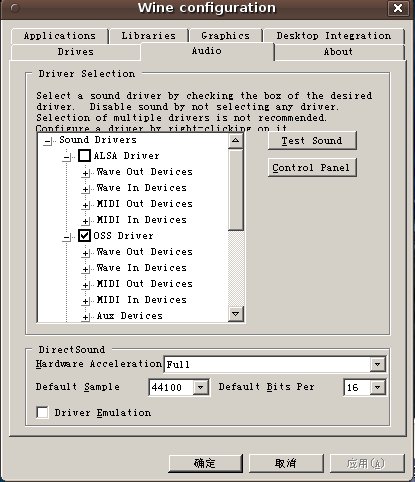The width and height of the screenshot is (415, 482).
Task: Select Aux Devices label in tree
Action: [x=130, y=316]
